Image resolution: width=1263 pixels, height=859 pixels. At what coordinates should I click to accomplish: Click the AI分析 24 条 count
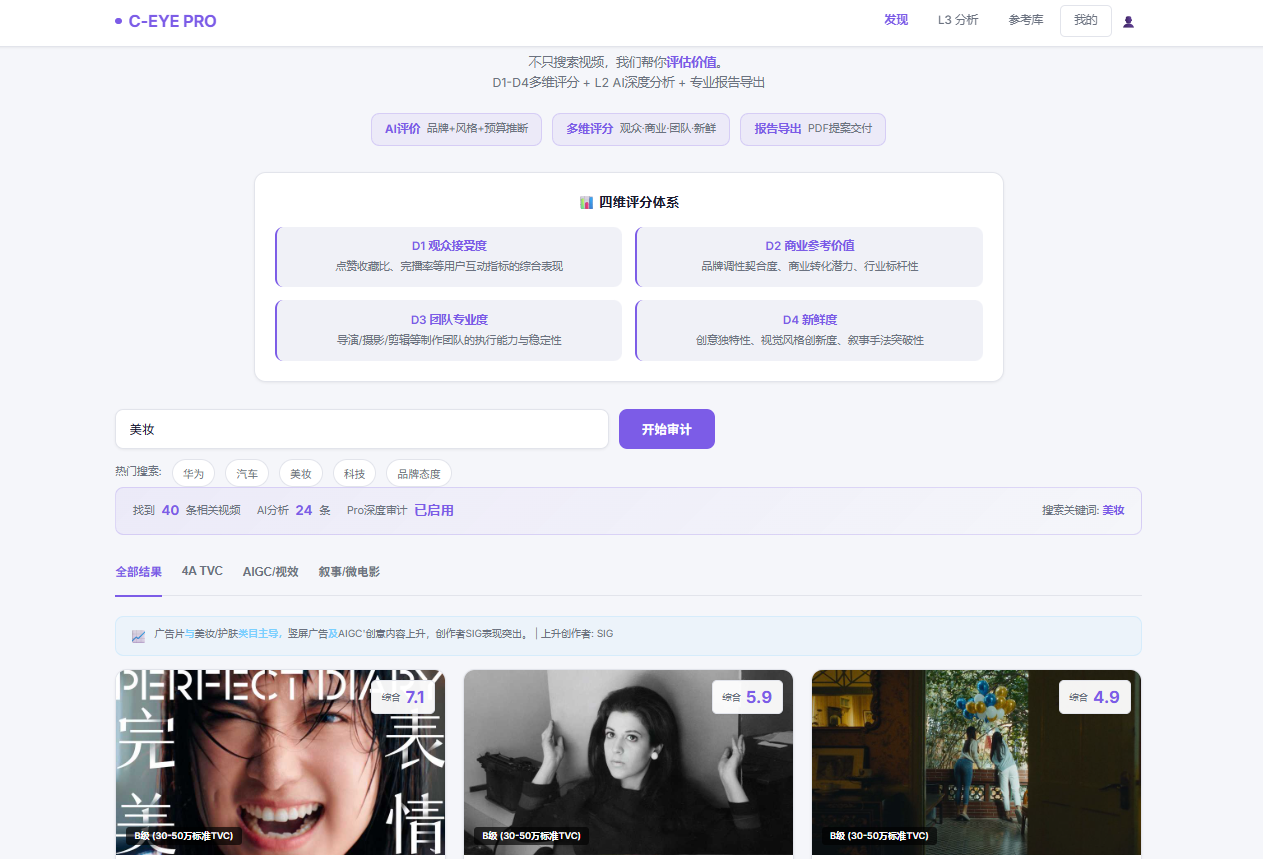(293, 510)
